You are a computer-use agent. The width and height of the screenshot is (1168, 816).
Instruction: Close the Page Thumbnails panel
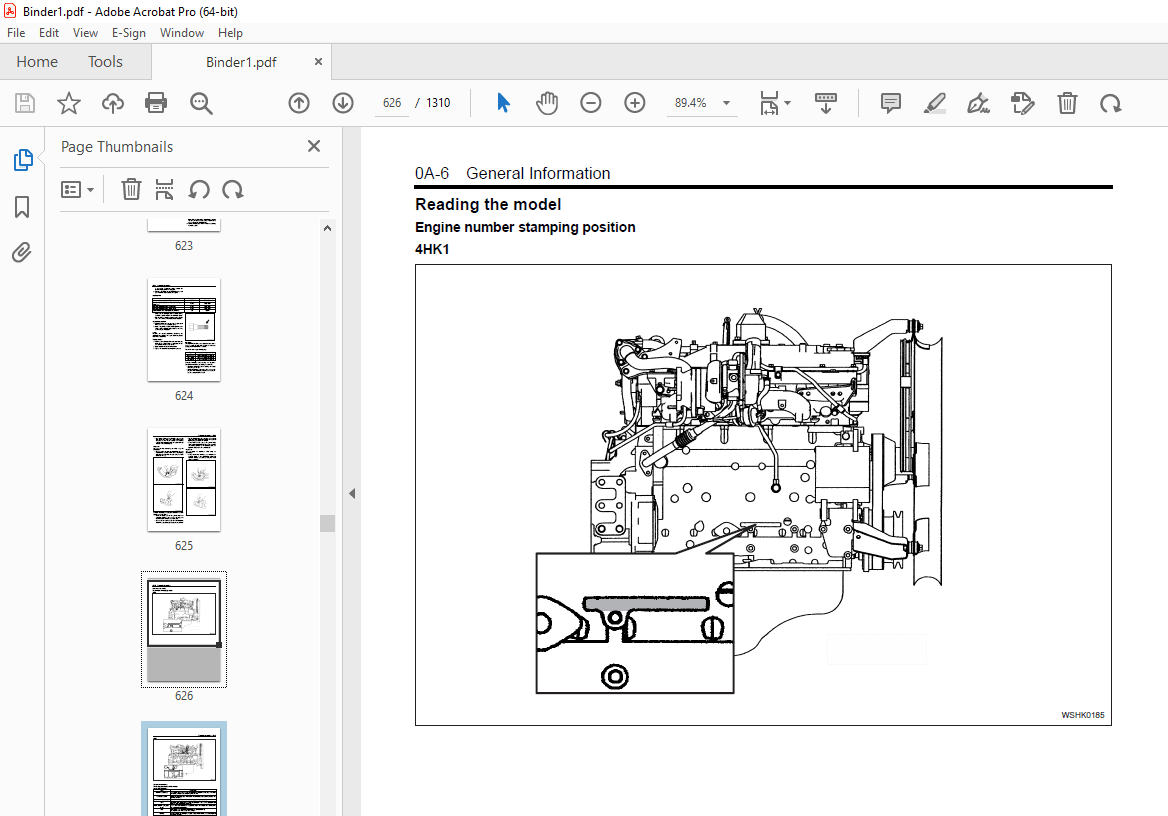pos(314,146)
